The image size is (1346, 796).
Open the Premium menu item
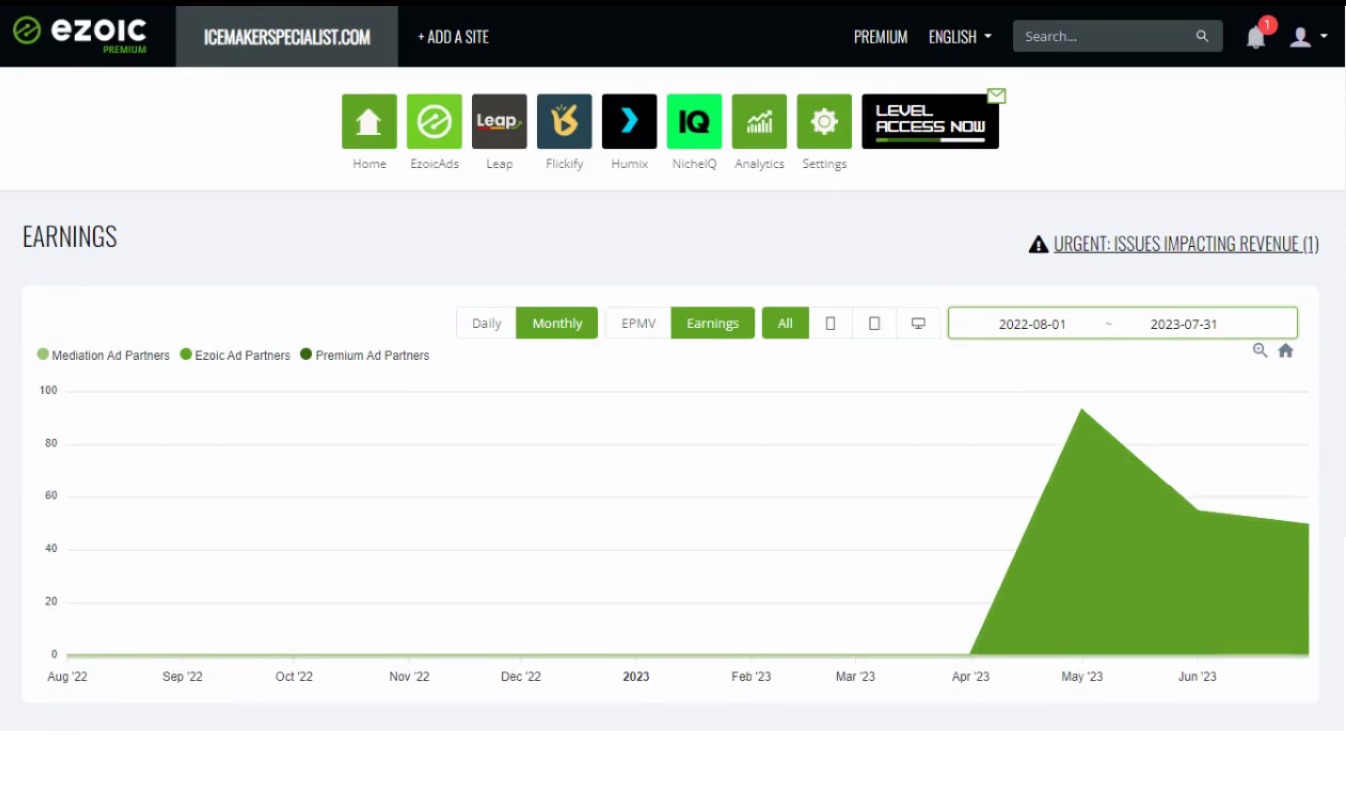[881, 37]
